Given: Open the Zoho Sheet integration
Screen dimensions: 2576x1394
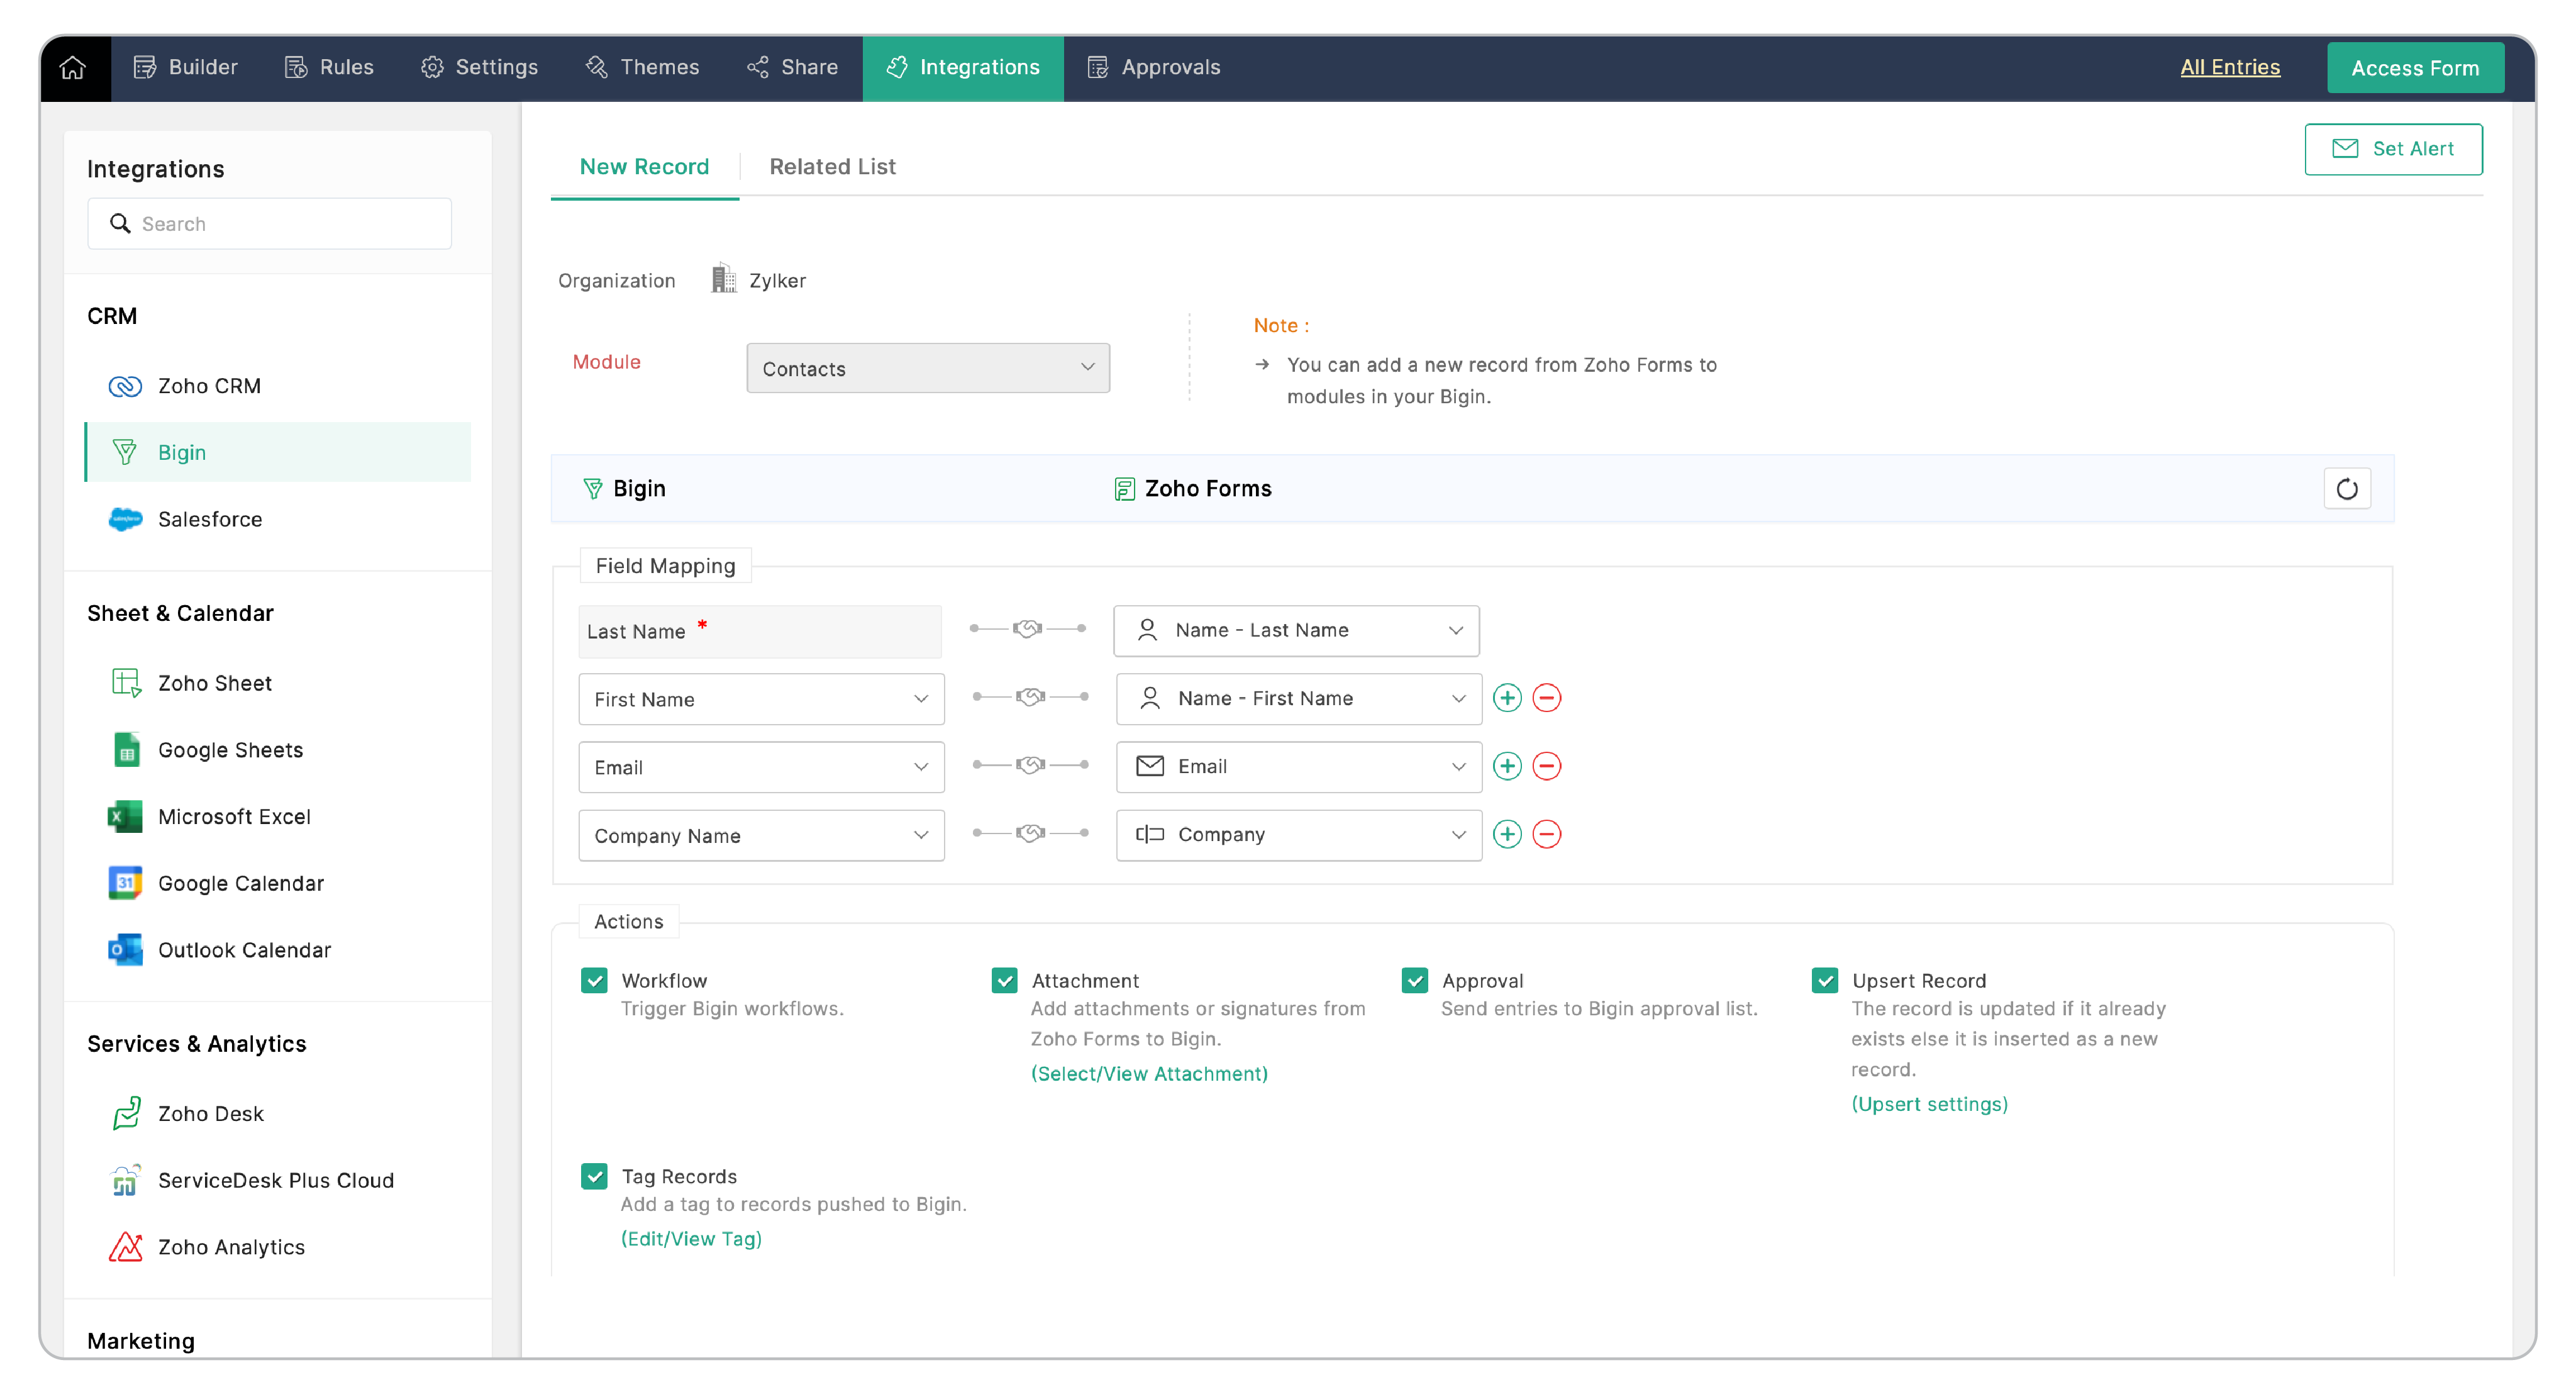Looking at the screenshot, I should click(214, 683).
